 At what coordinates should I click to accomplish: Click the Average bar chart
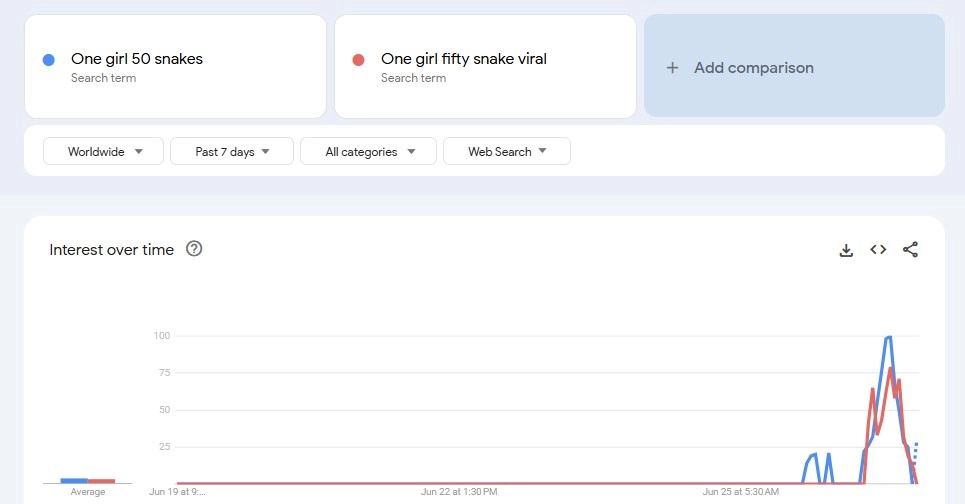pos(88,481)
